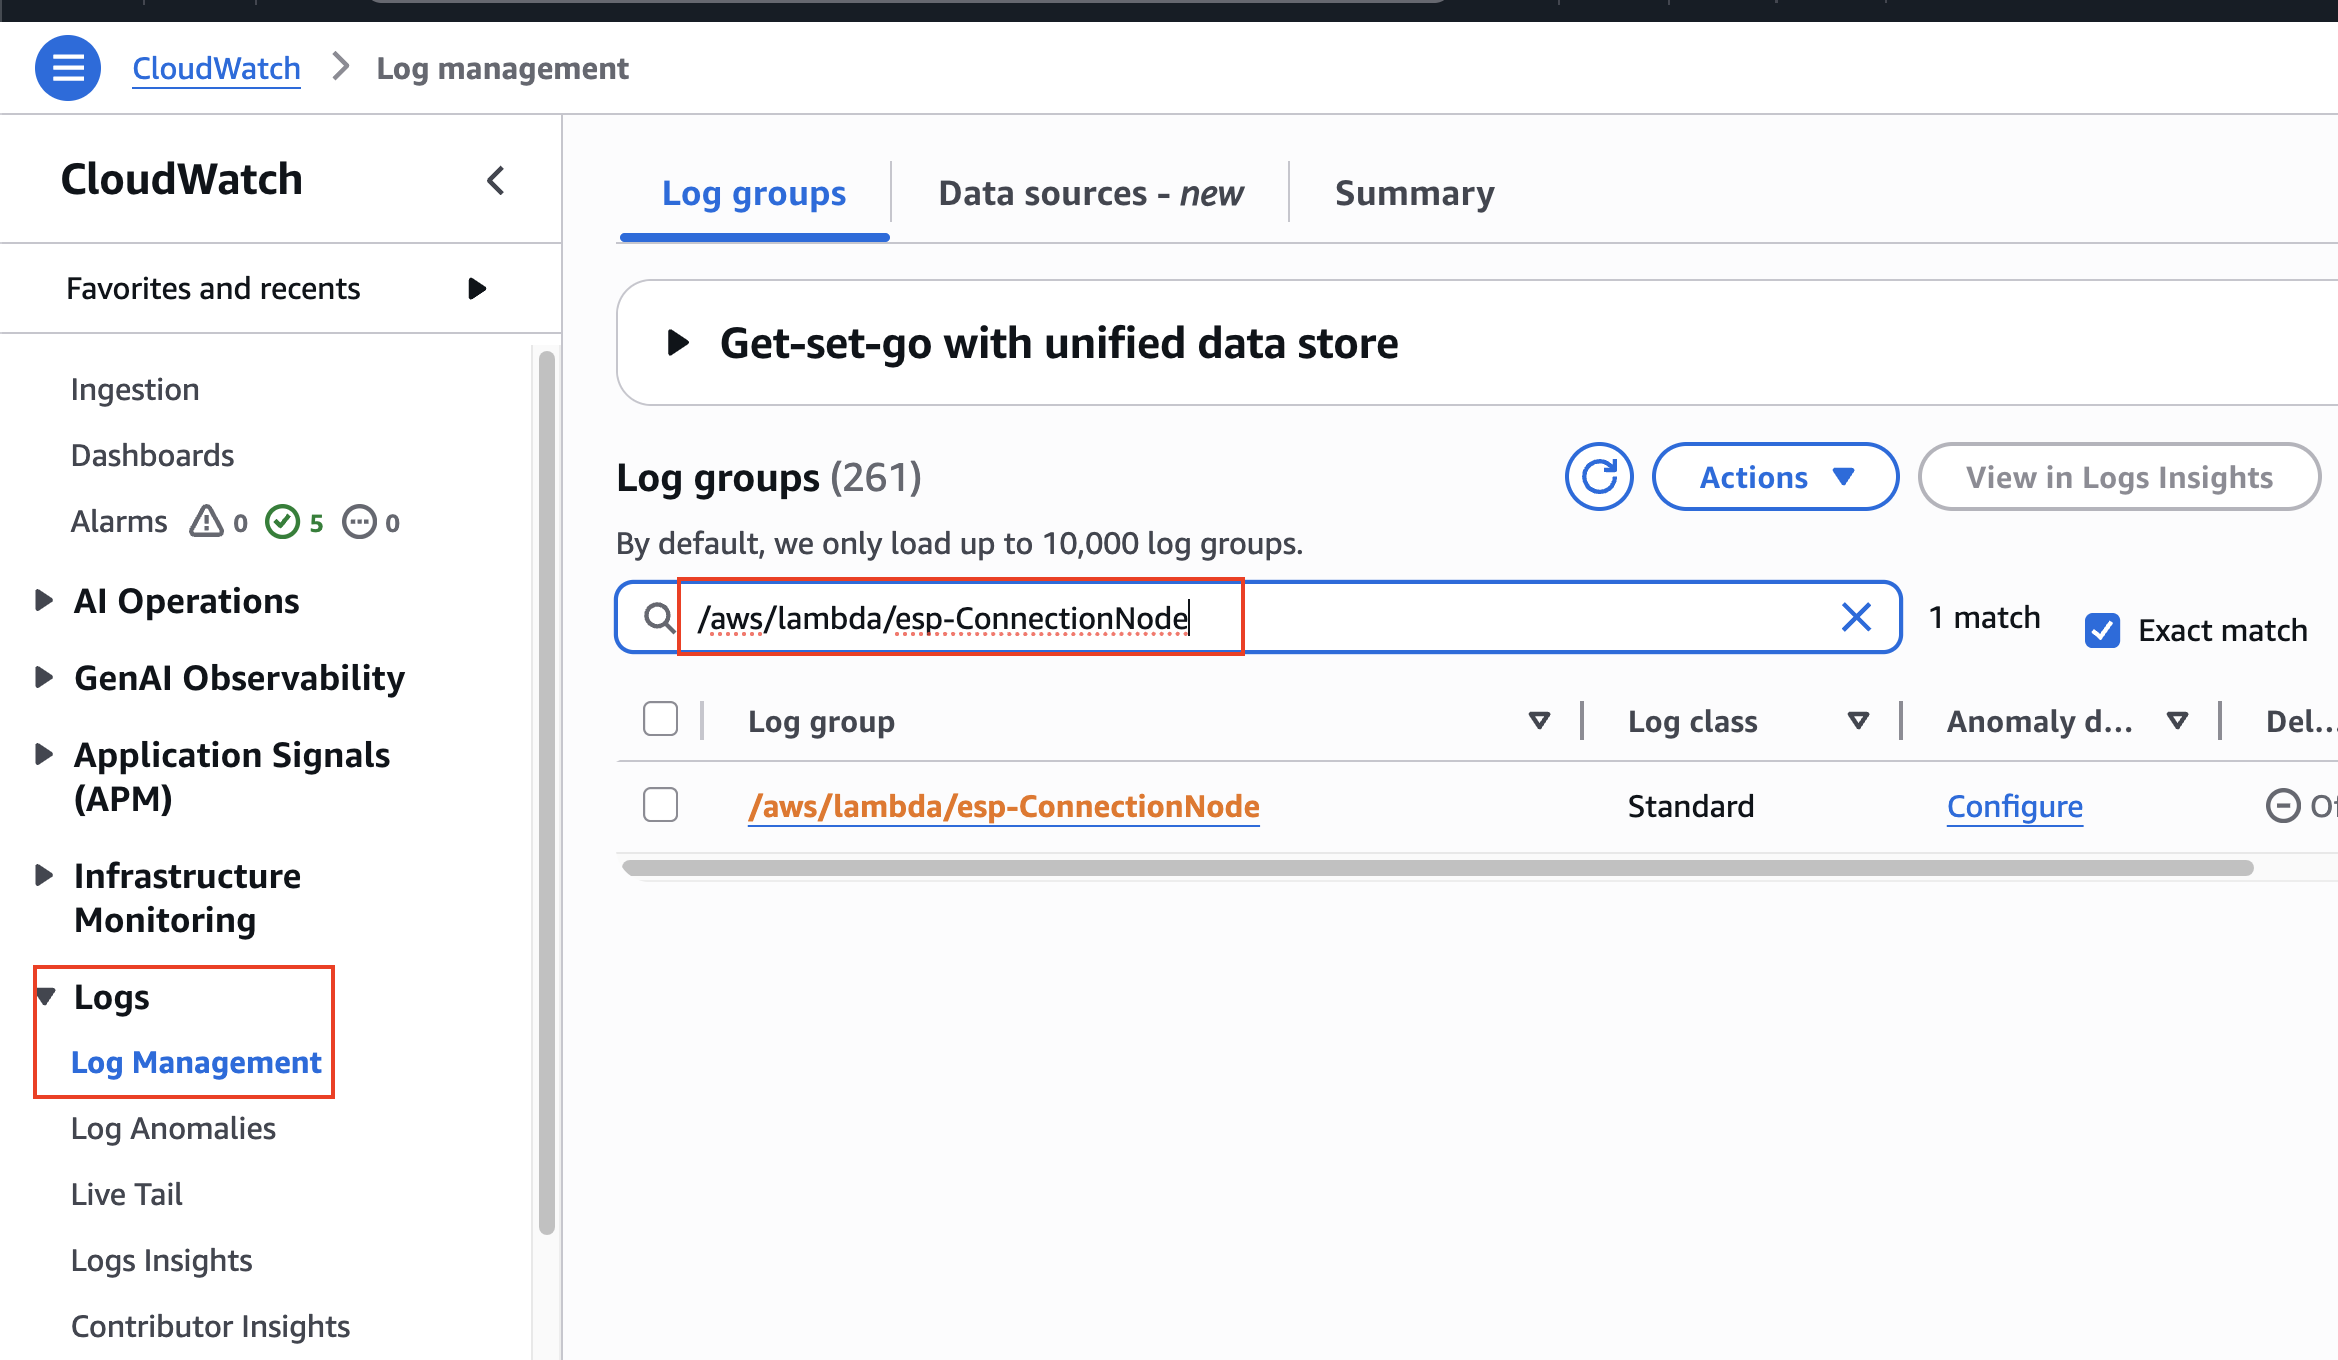Expand Application Signals (APM) section
2338x1360 pixels.
(x=44, y=754)
